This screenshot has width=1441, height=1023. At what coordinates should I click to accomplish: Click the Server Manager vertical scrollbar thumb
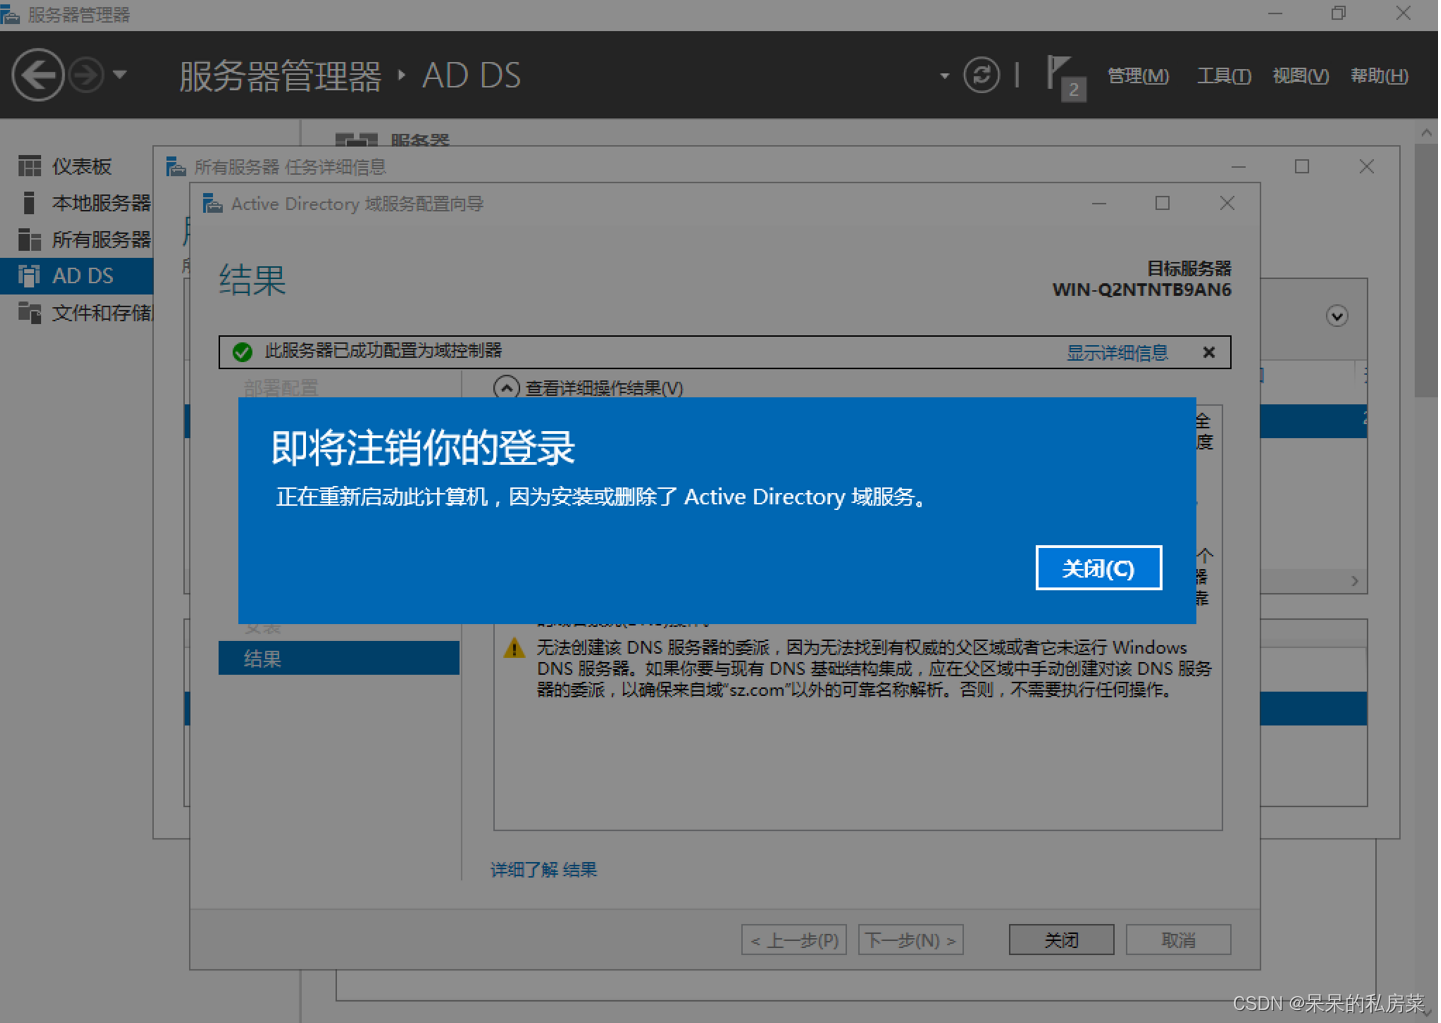click(1427, 272)
